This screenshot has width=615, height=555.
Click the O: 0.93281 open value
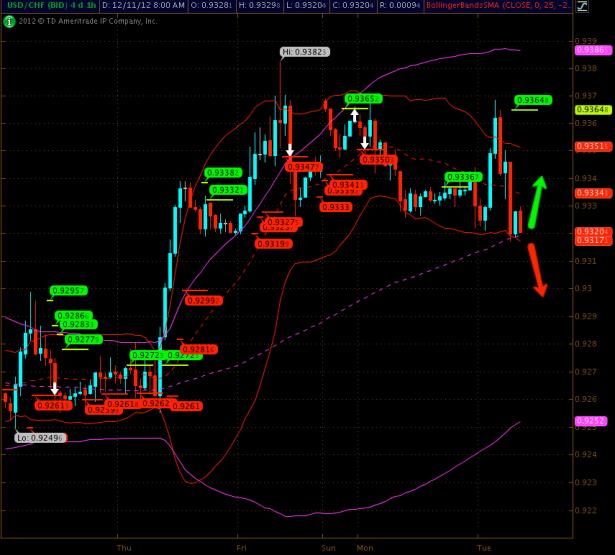tap(212, 5)
